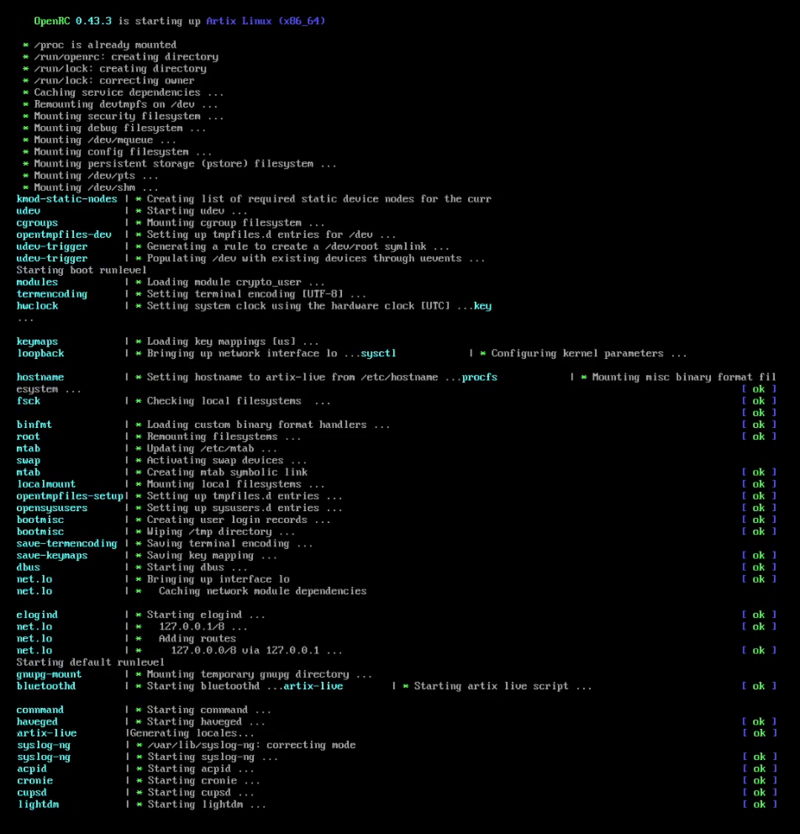Click the 'Generating locales...' text

pos(191,733)
